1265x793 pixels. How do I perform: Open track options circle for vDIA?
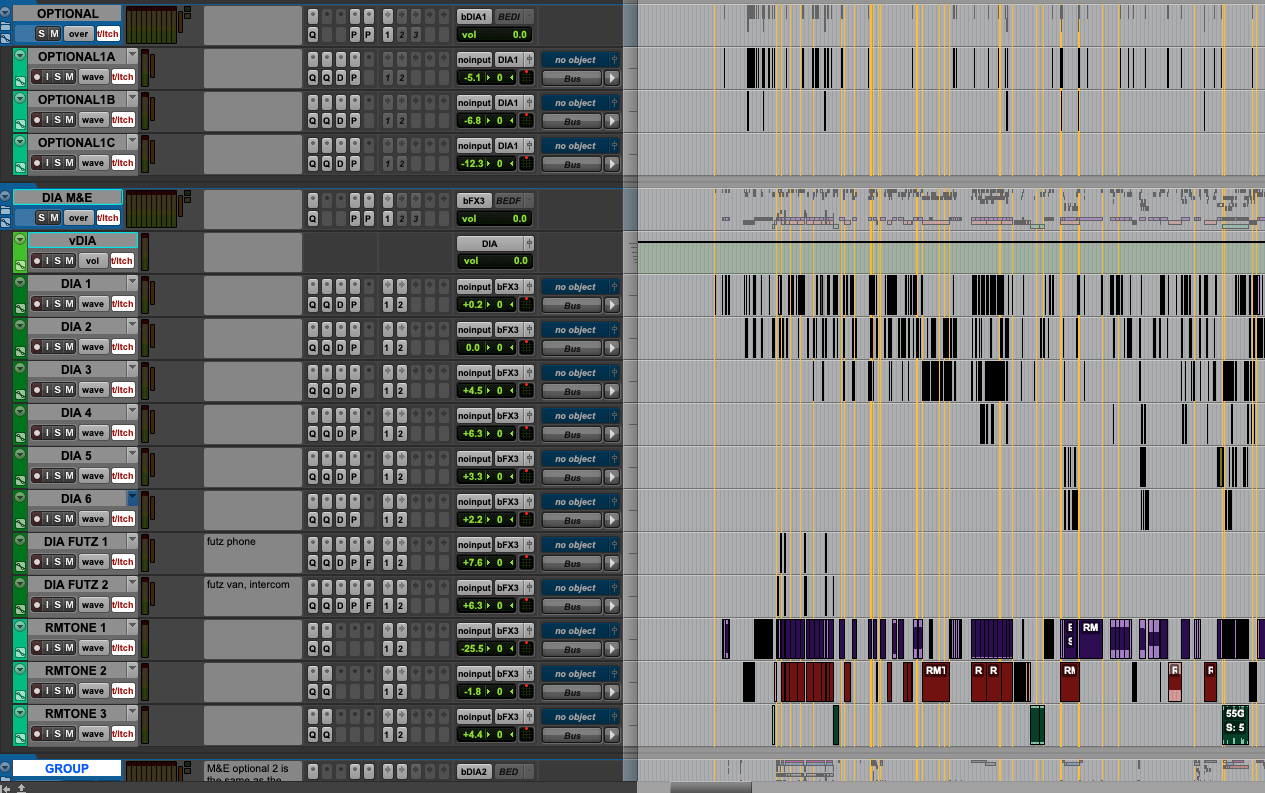click(20, 240)
